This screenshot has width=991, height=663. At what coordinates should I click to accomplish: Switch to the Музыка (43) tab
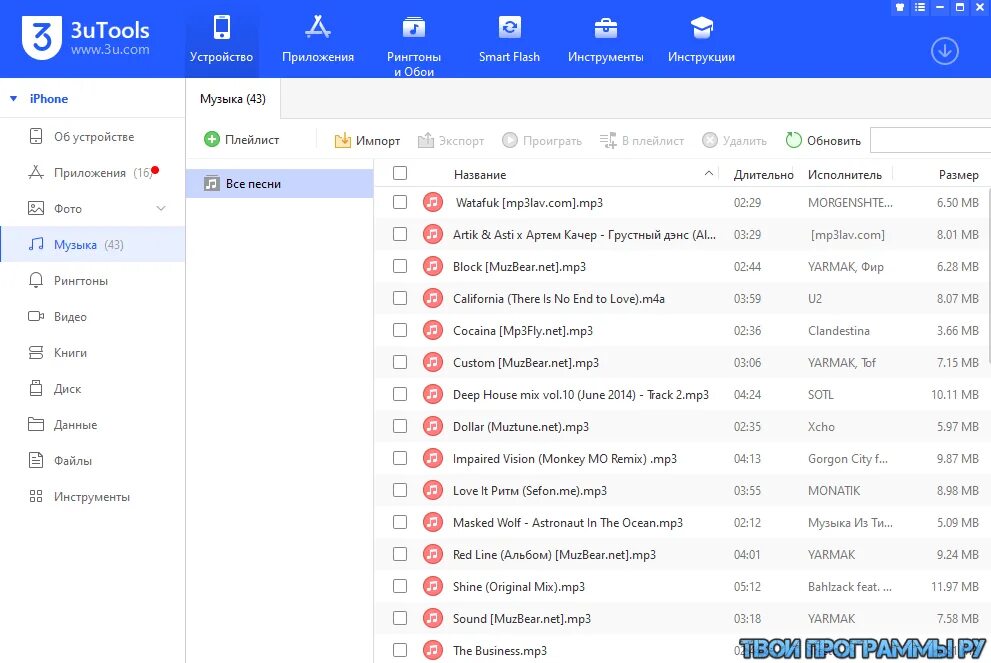[233, 99]
